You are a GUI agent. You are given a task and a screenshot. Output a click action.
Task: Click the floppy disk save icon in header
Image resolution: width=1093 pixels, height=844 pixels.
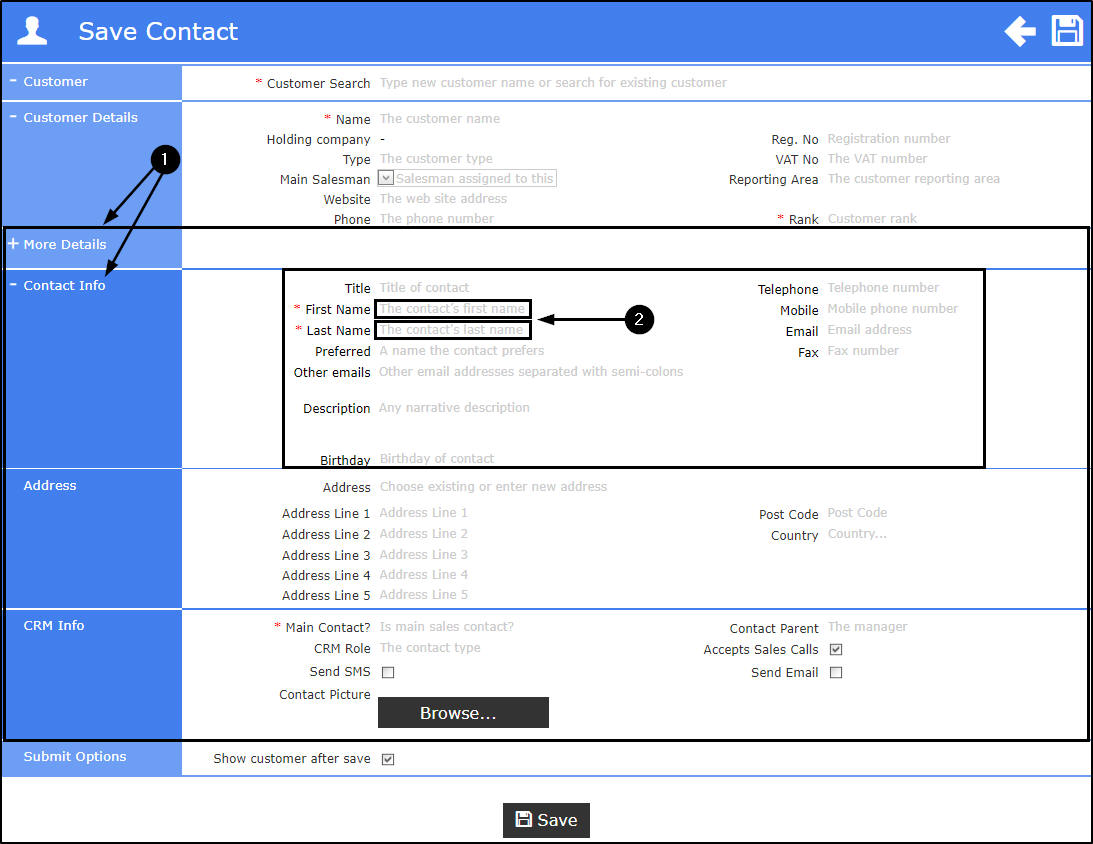pos(1067,31)
